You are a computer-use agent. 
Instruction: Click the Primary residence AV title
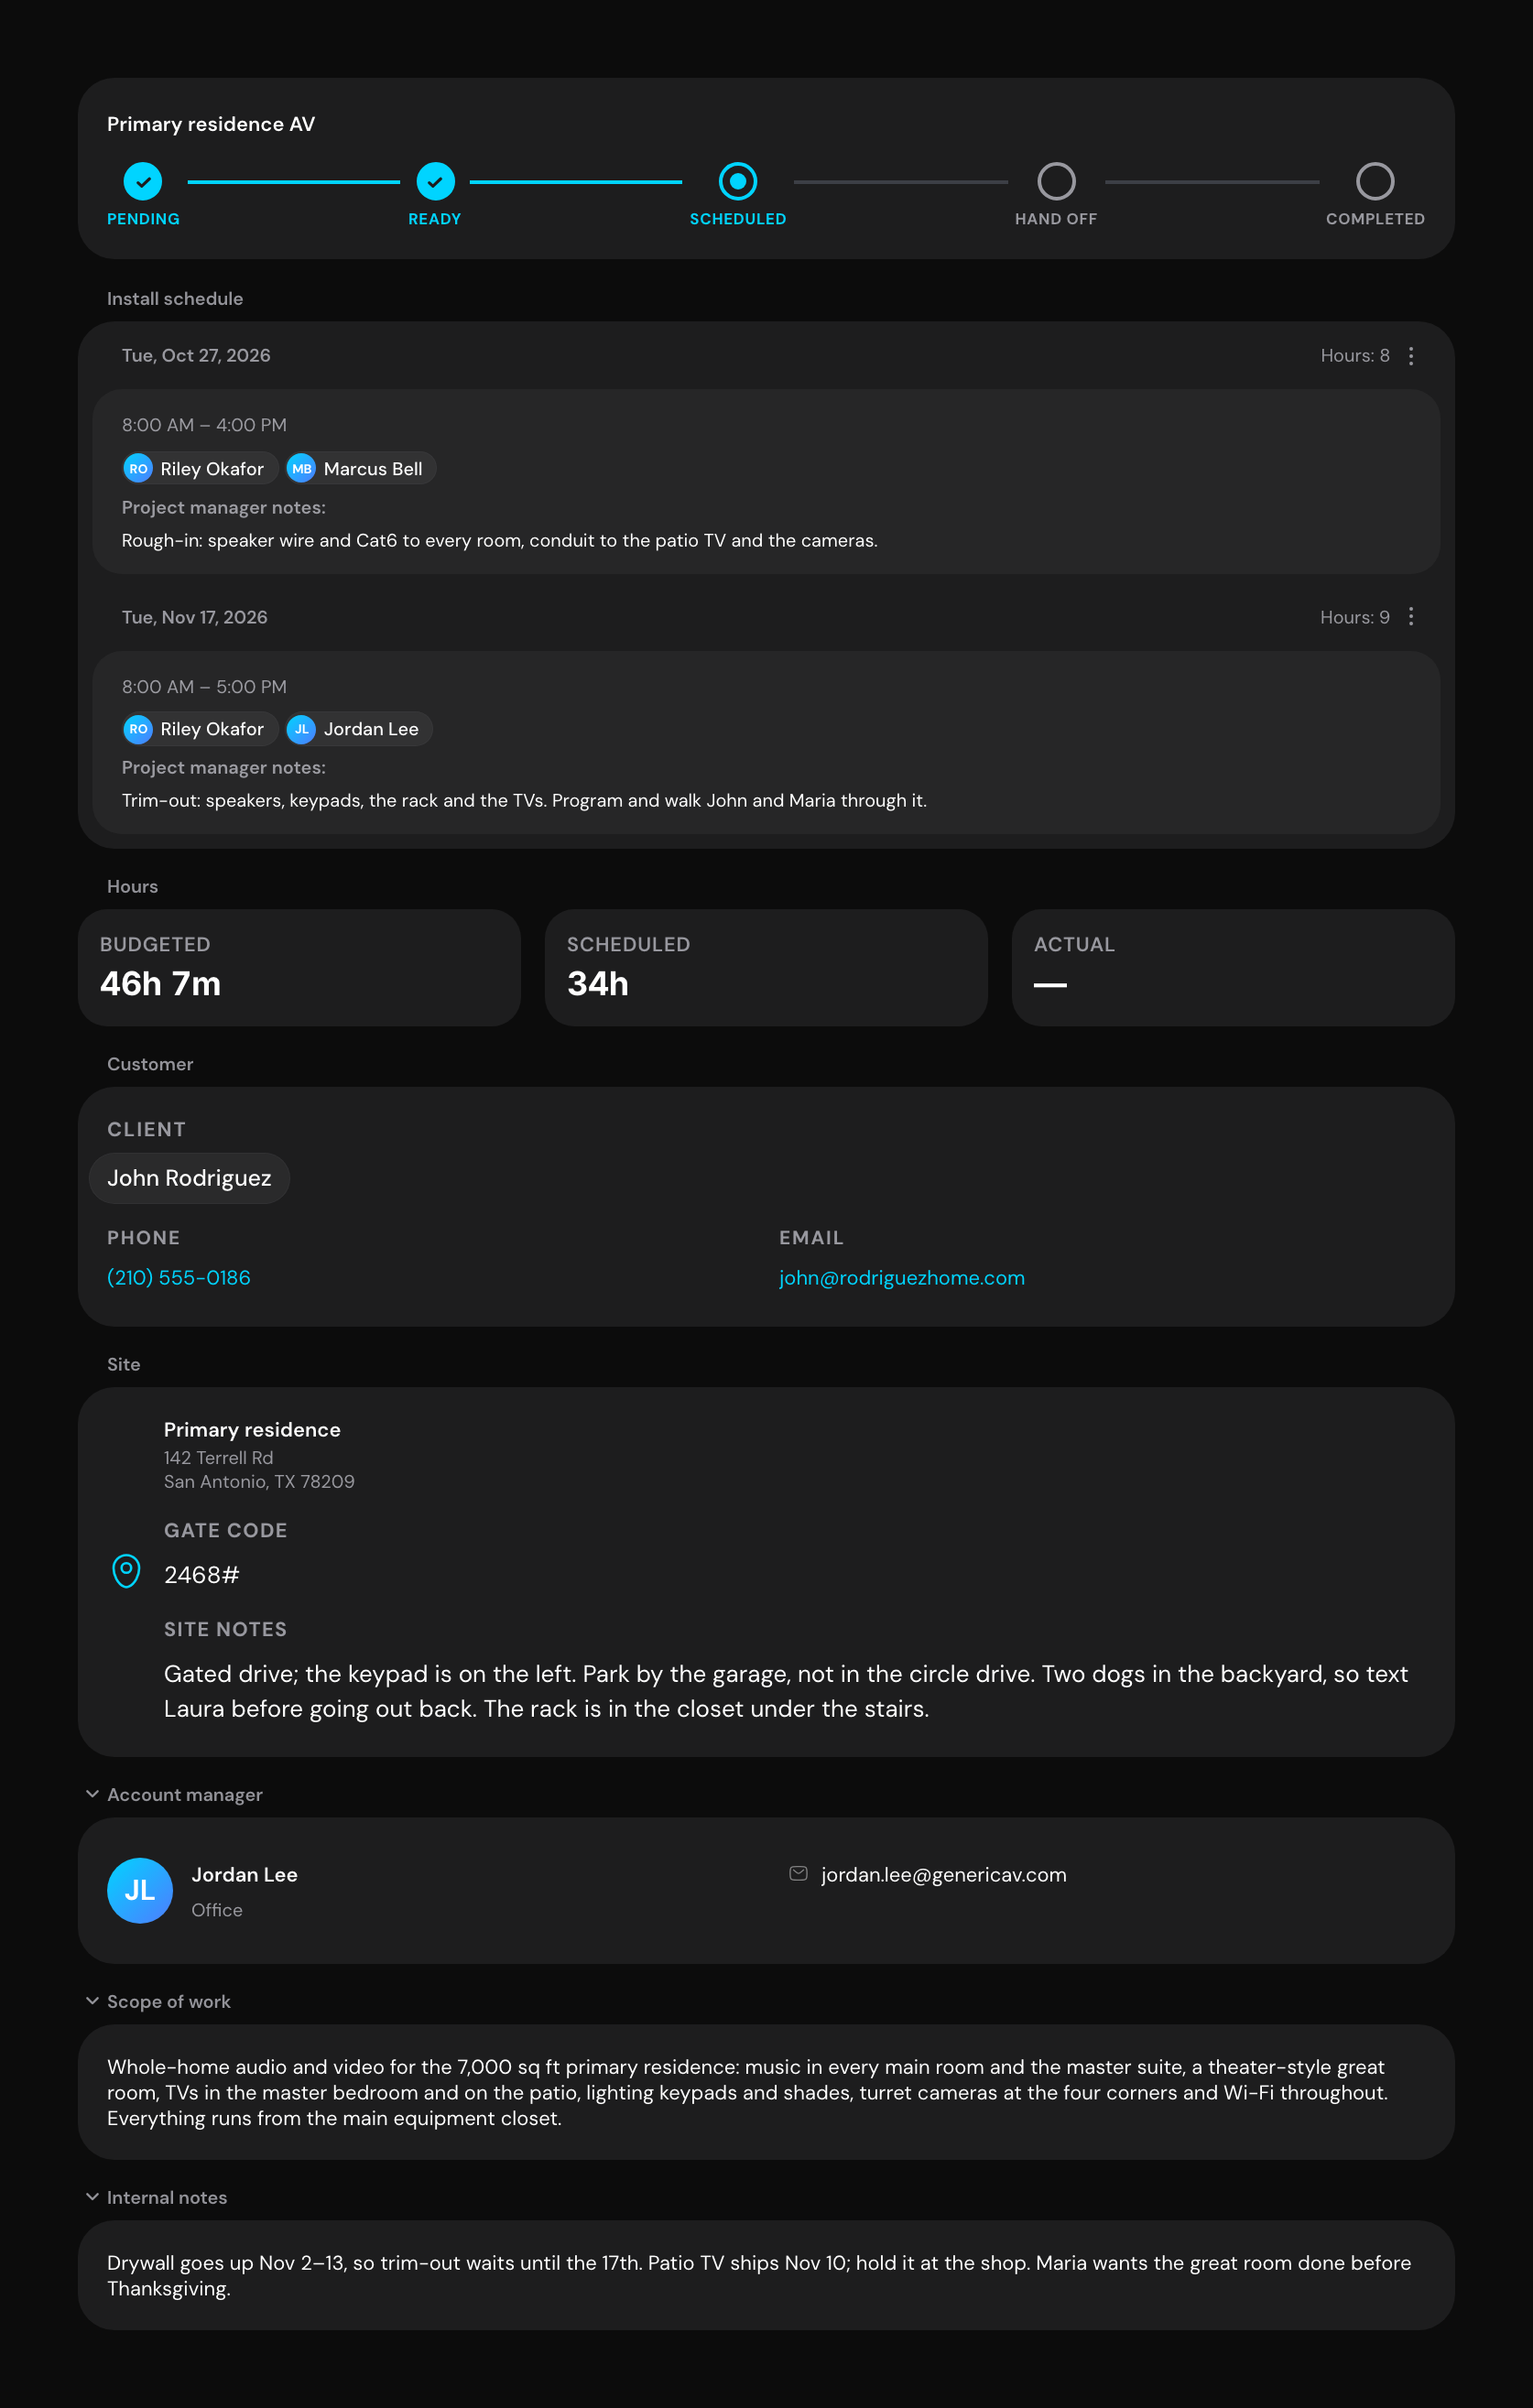[211, 124]
